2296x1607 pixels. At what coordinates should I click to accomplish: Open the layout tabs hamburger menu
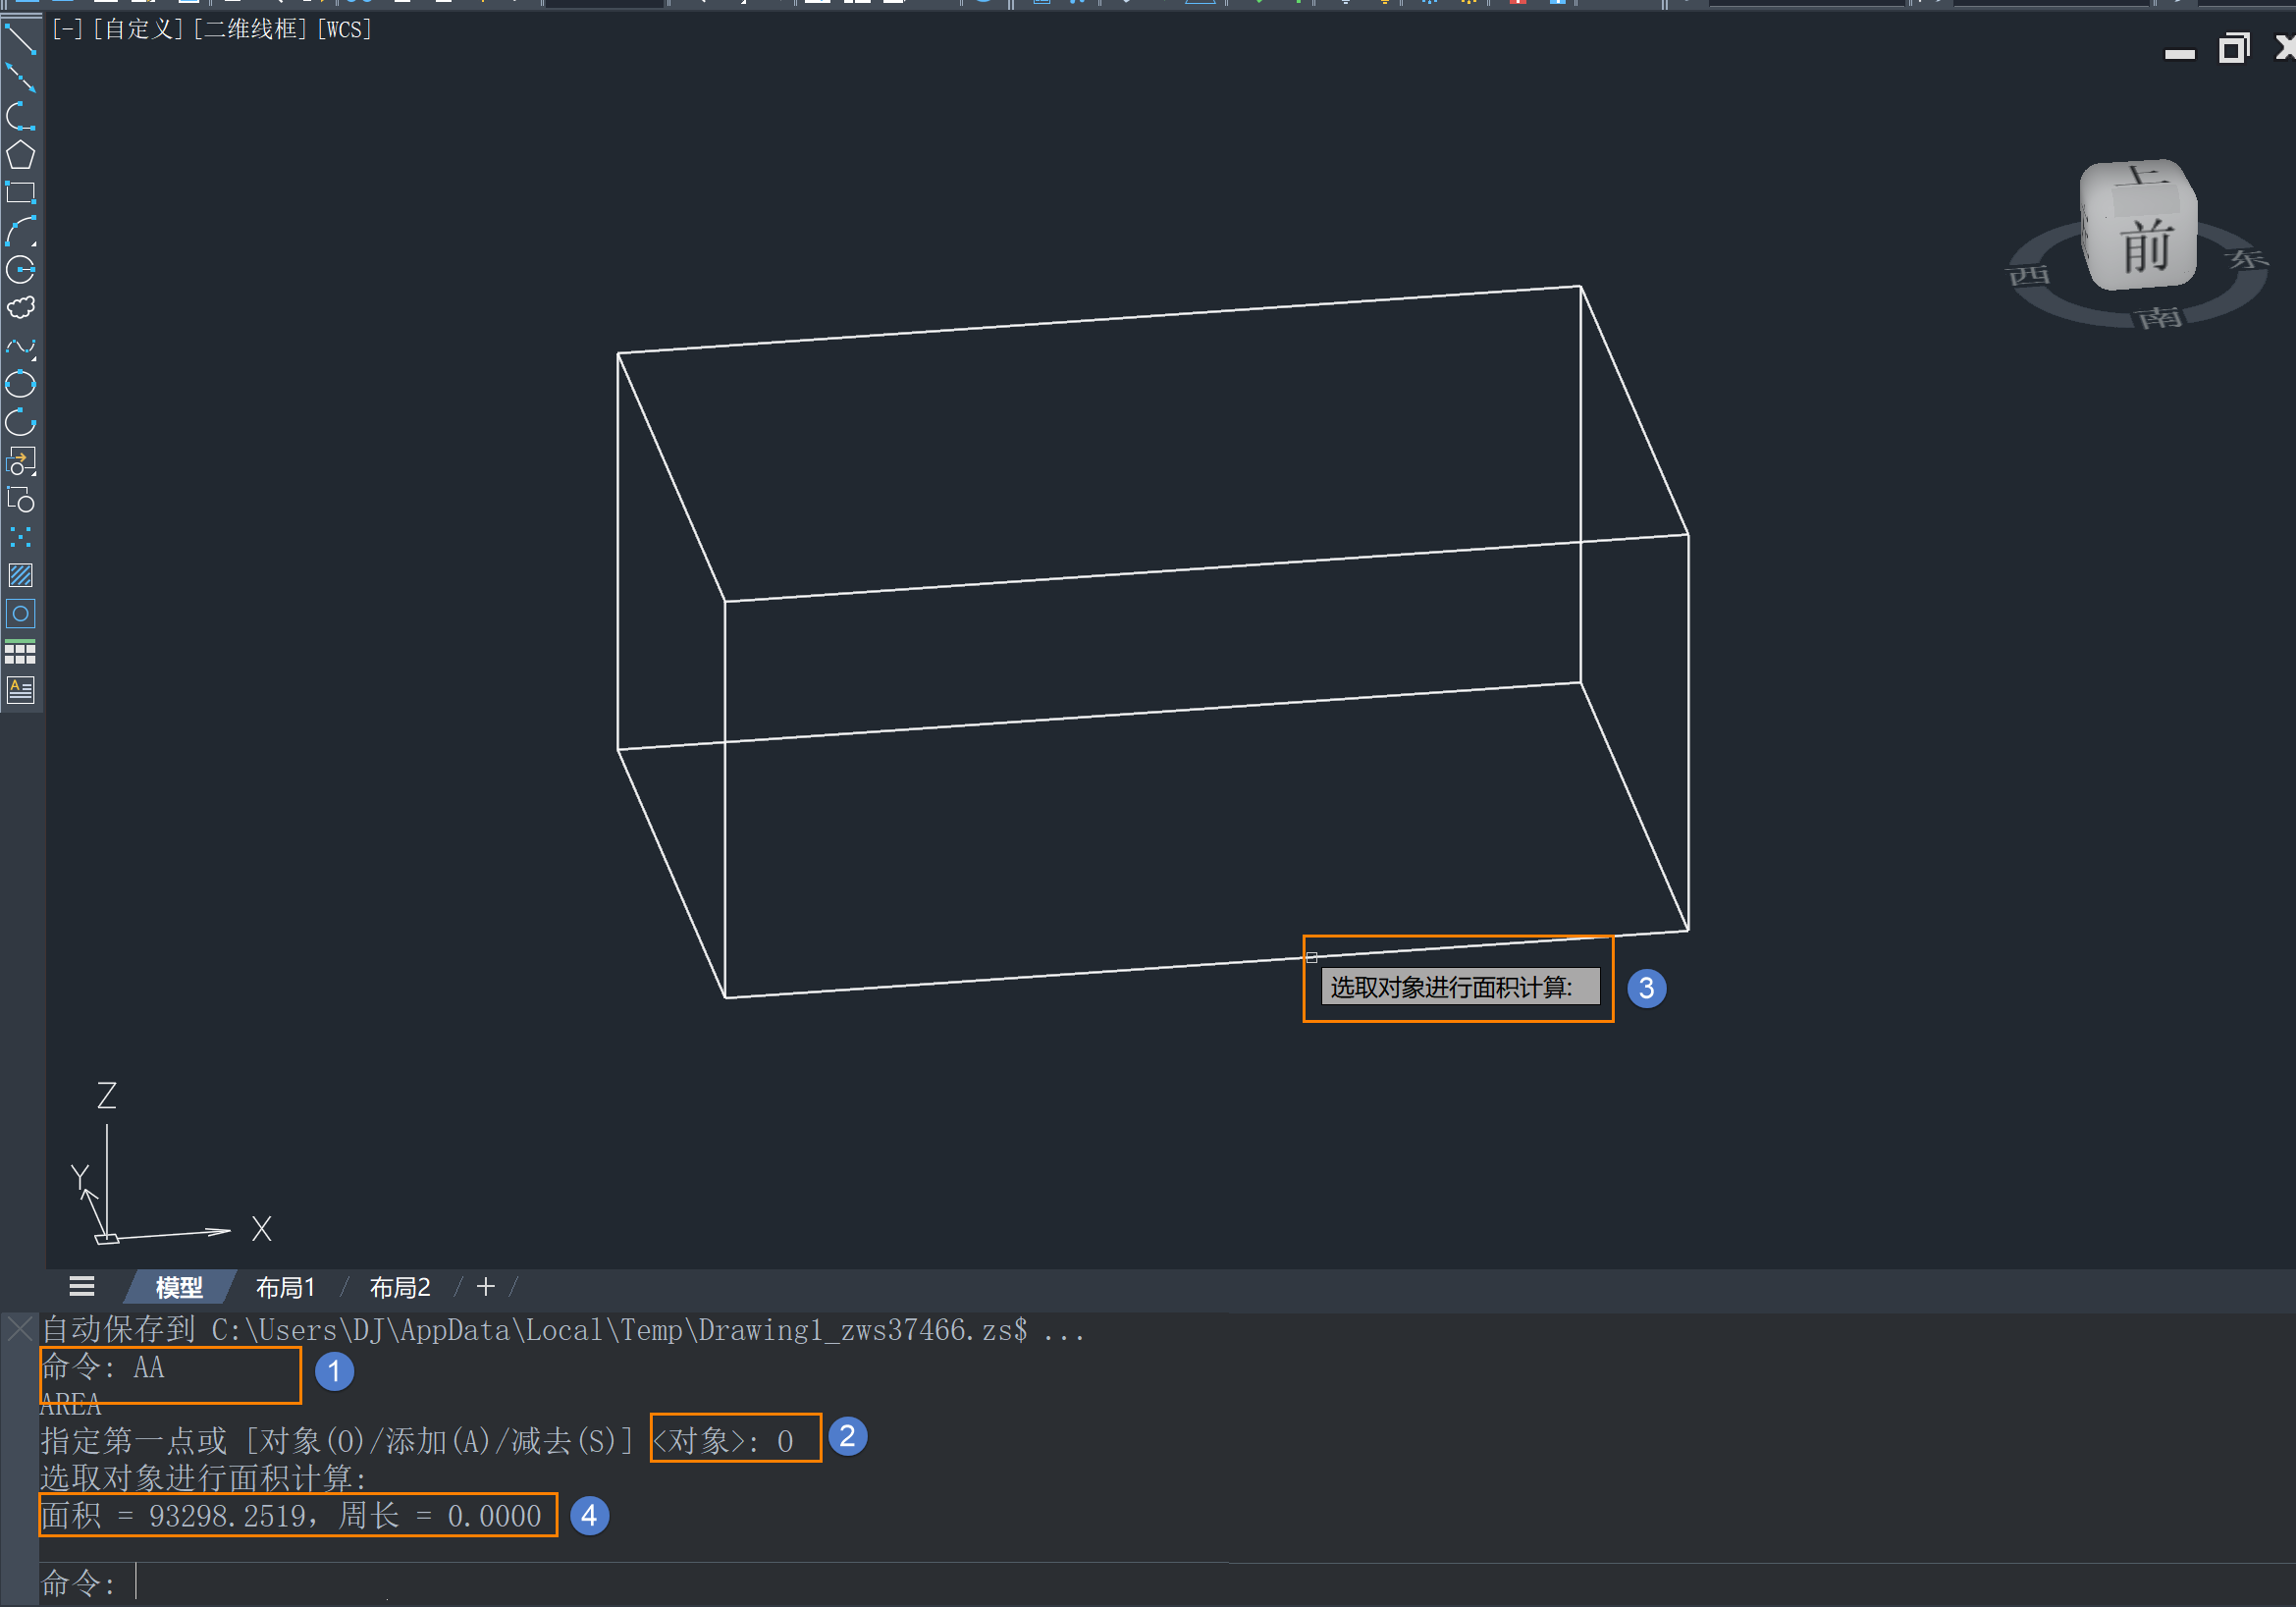click(82, 1286)
